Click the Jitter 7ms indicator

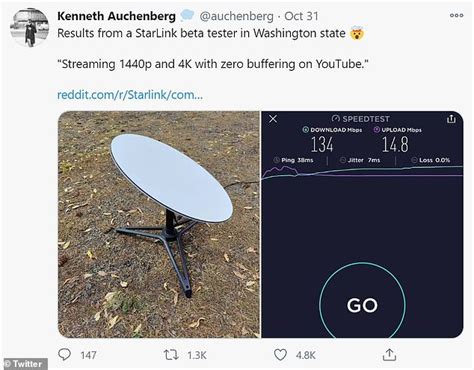(360, 160)
